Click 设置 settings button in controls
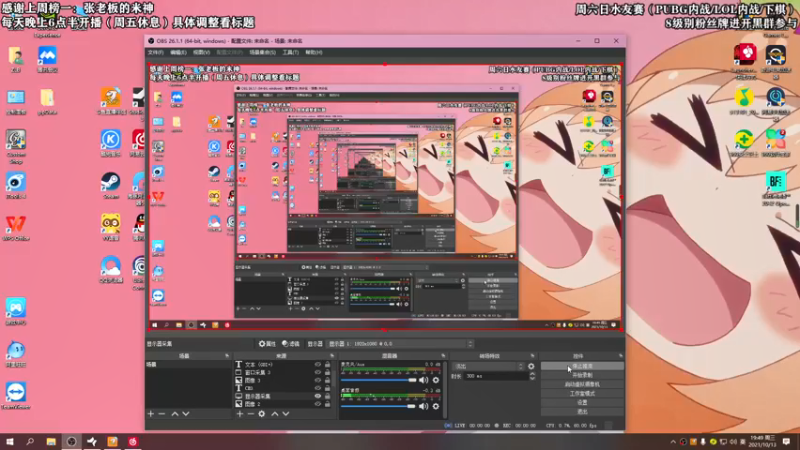 [x=582, y=403]
